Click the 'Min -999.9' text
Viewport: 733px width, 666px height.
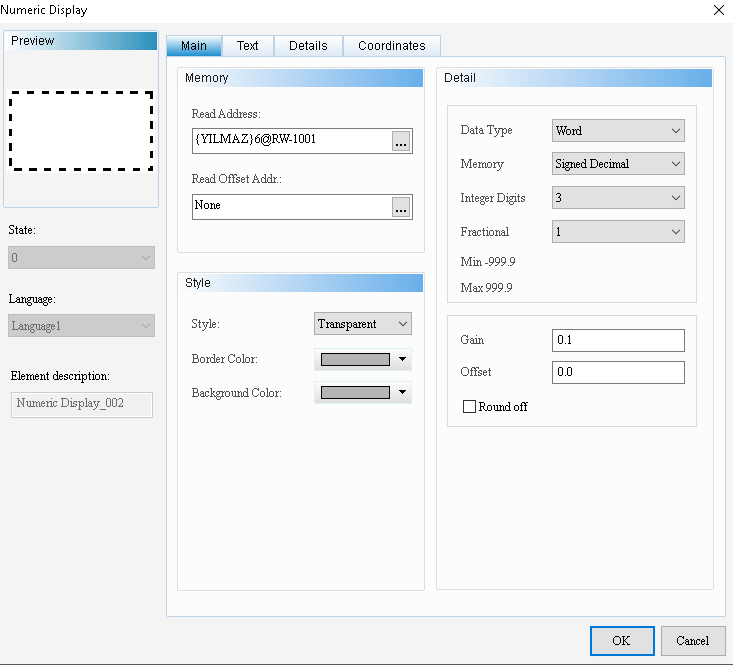[x=488, y=262]
